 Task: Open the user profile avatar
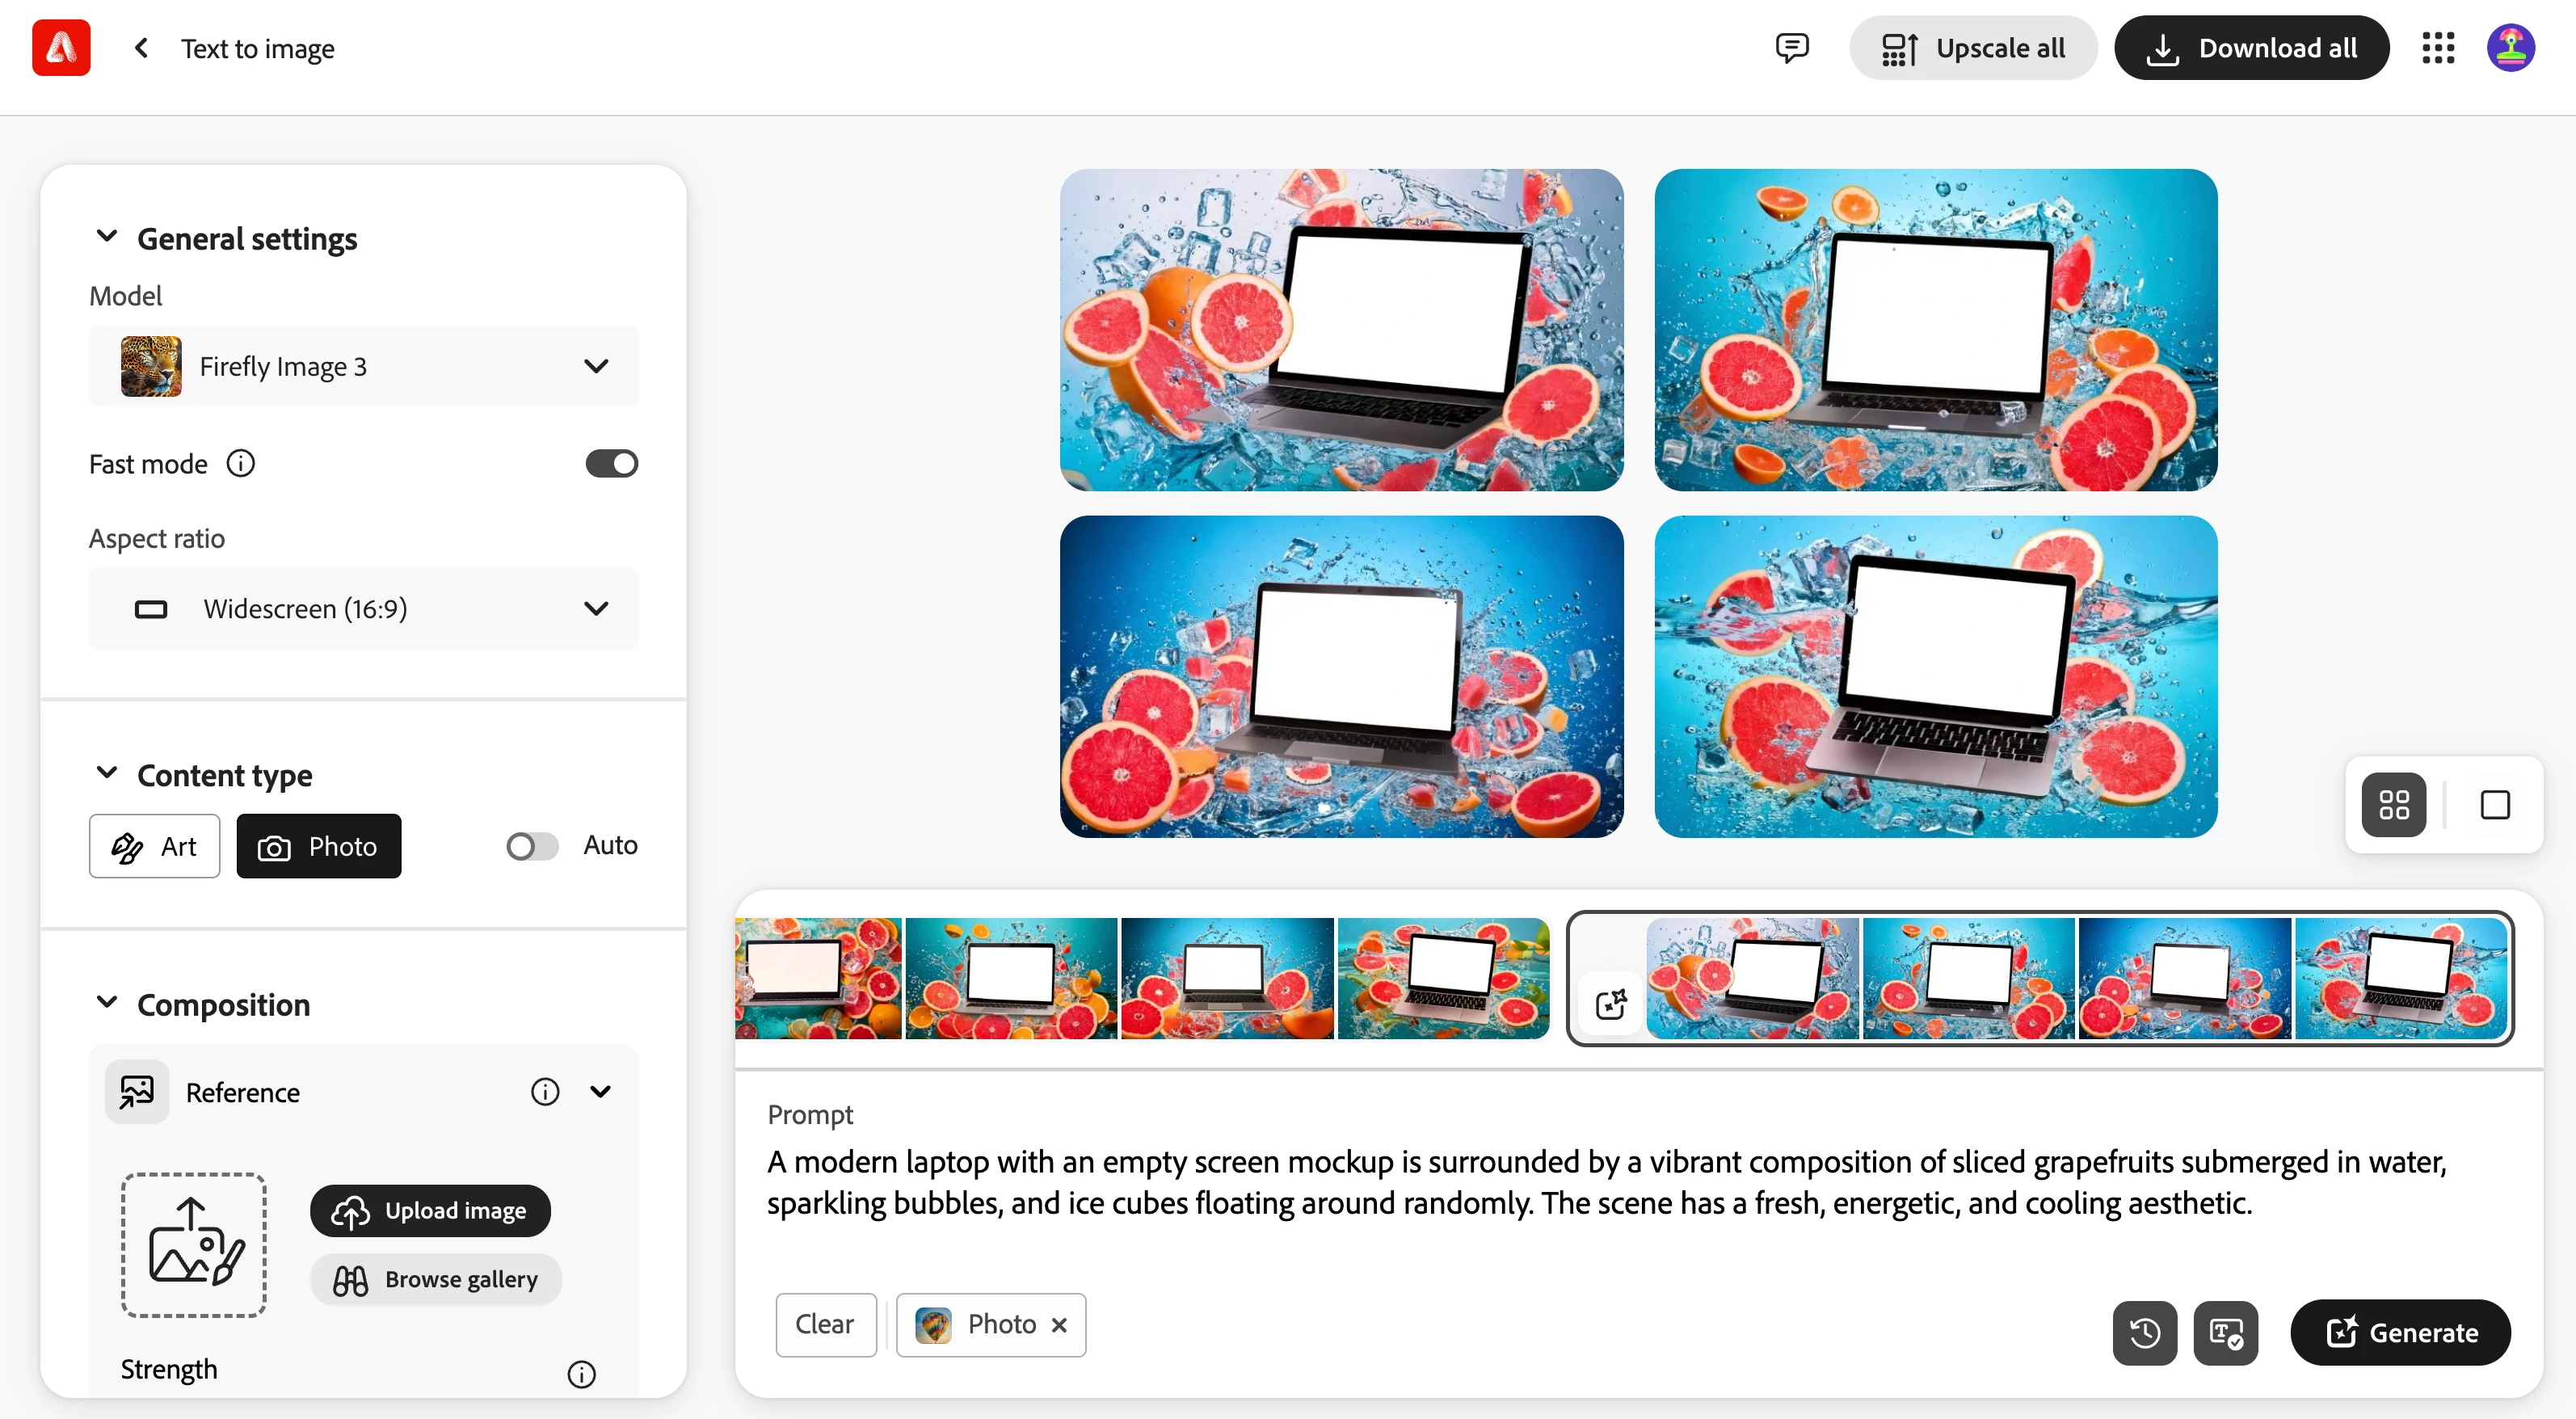pos(2510,48)
